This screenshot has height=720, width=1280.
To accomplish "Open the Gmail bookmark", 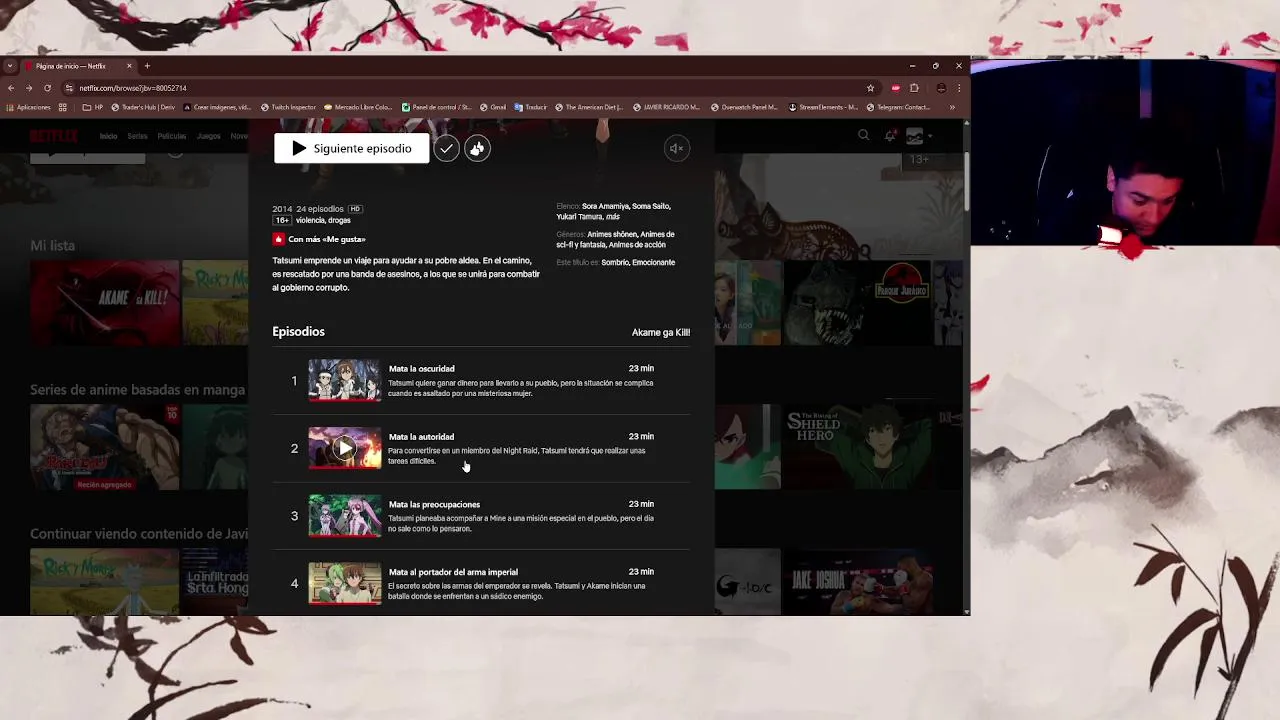I will pos(493,107).
